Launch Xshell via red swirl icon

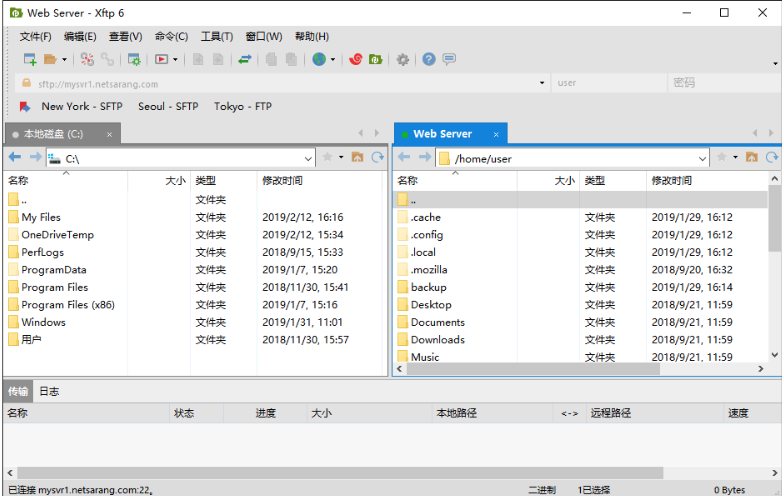pos(356,59)
